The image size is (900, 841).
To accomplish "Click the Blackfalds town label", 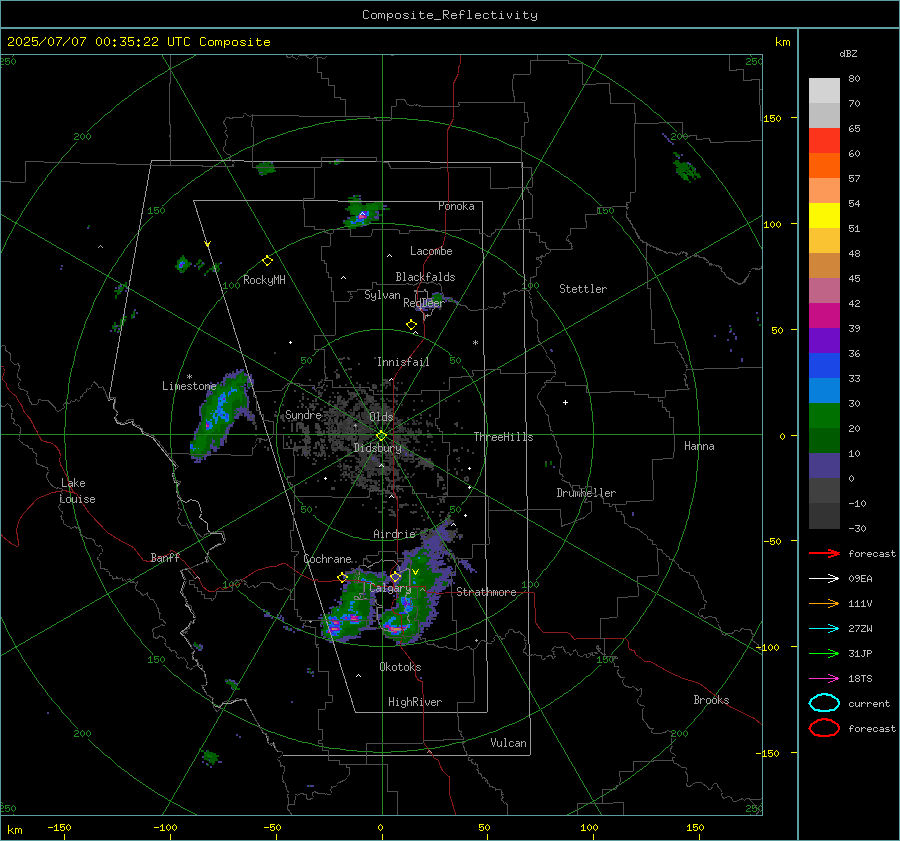I will point(425,277).
